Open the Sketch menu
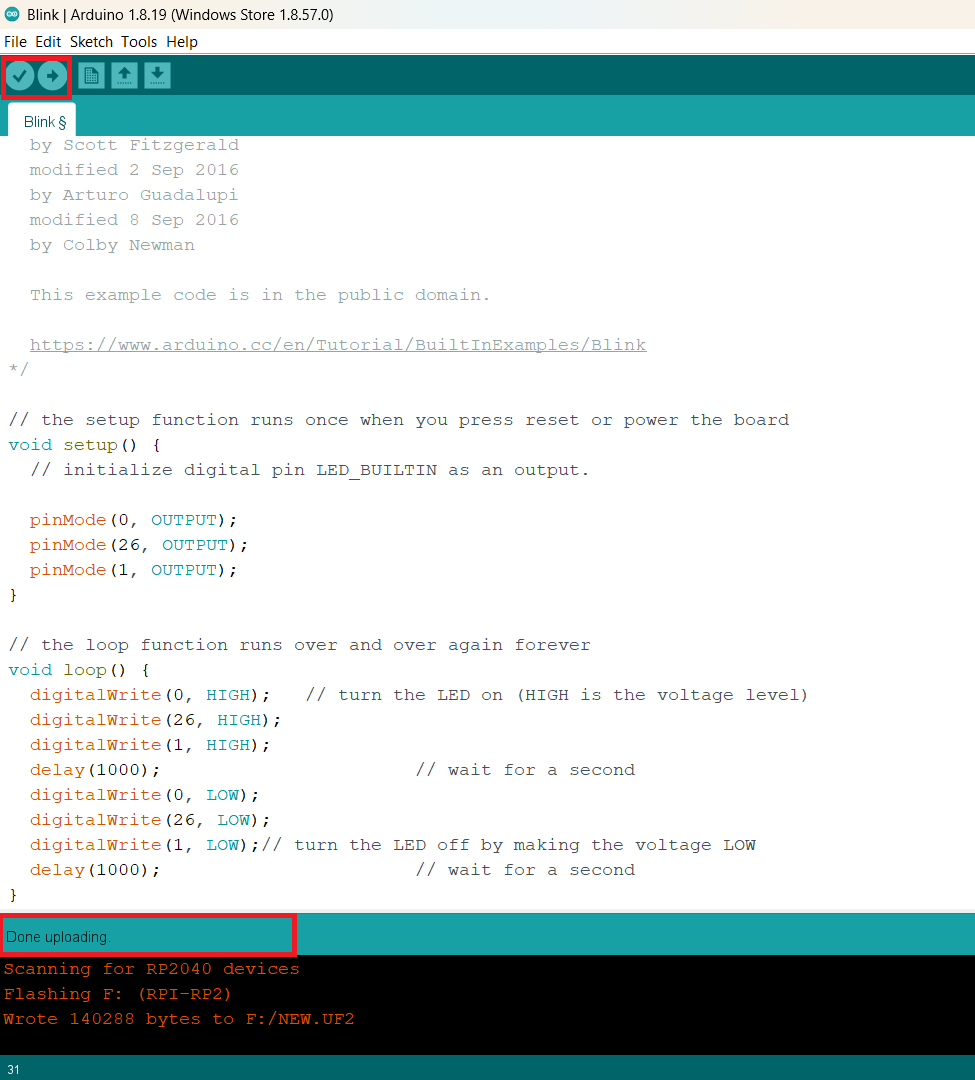This screenshot has width=975, height=1080. coord(91,42)
